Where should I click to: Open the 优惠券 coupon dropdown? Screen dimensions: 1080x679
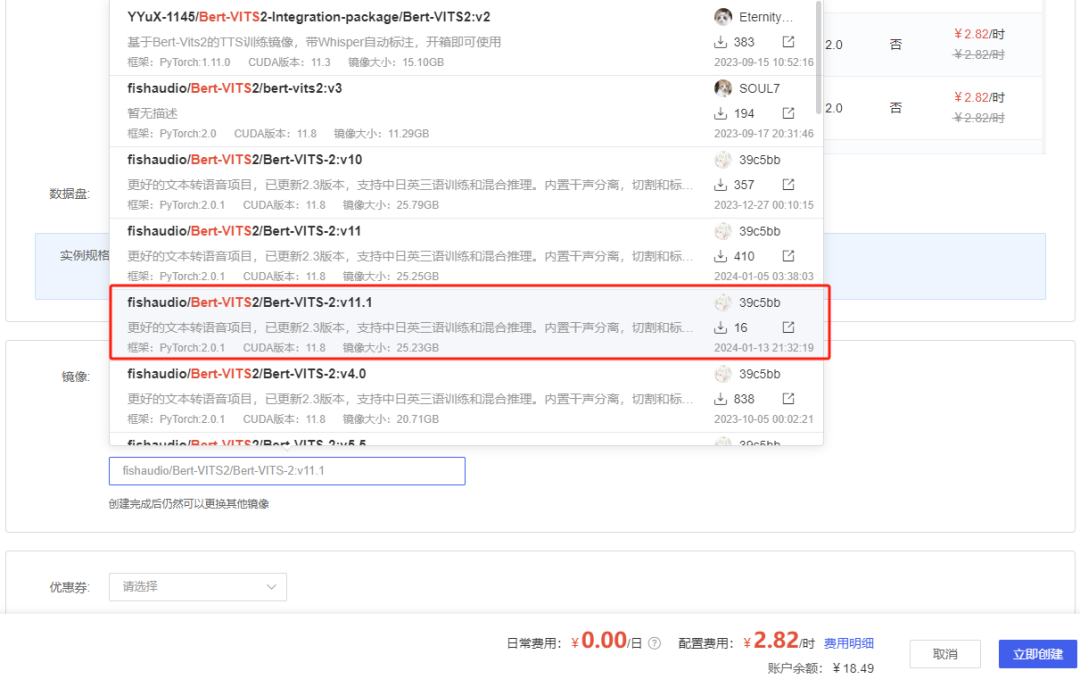[198, 587]
